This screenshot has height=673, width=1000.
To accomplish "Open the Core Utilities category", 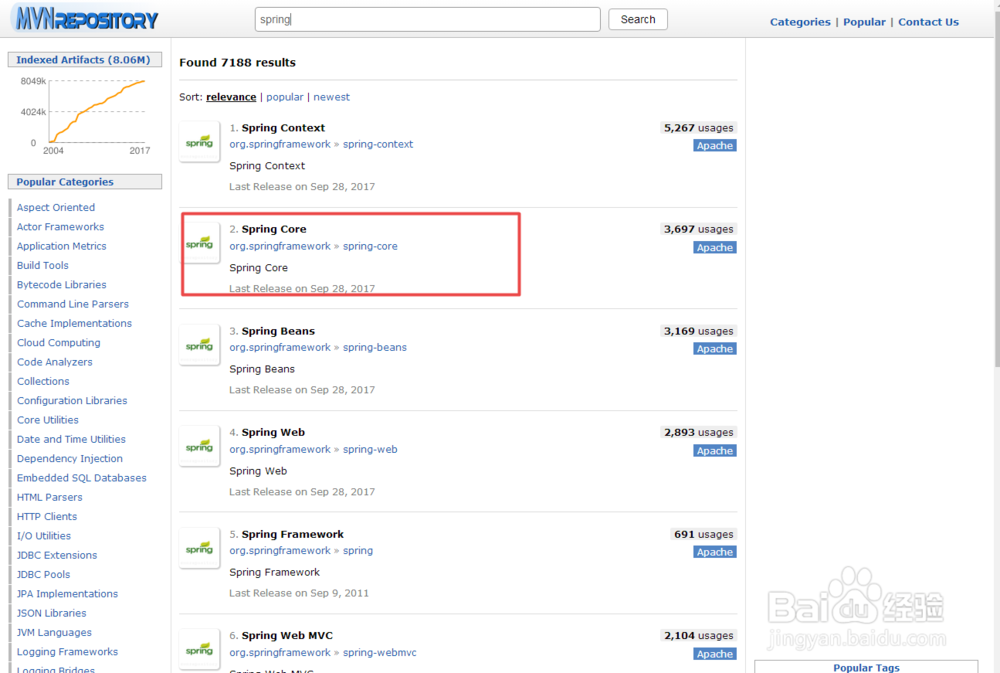I will [48, 420].
